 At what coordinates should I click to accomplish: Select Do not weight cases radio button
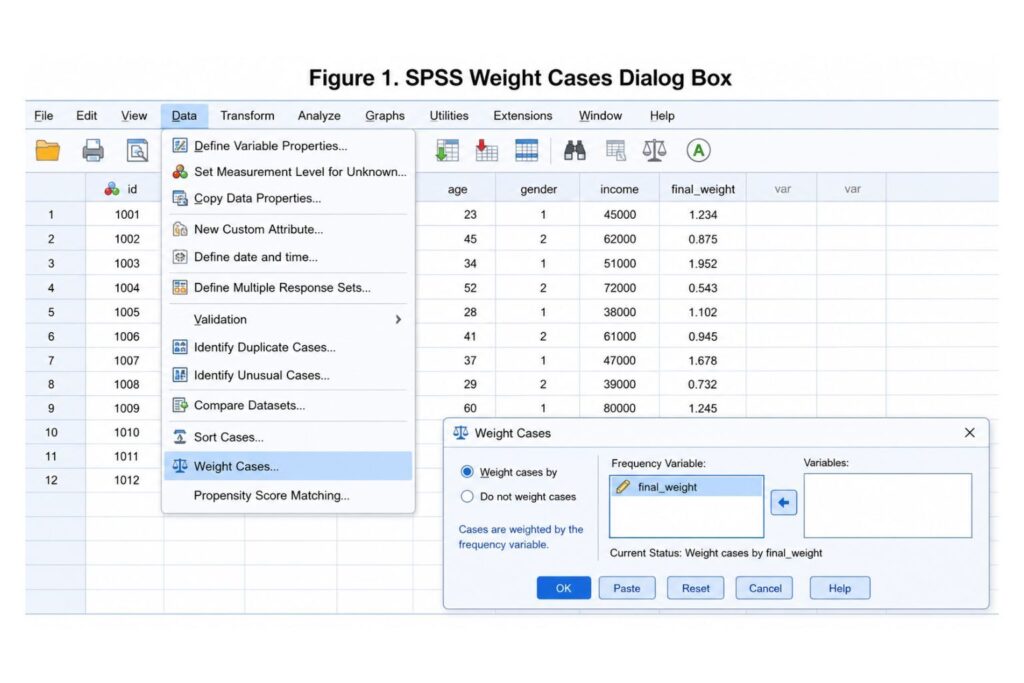tap(467, 496)
